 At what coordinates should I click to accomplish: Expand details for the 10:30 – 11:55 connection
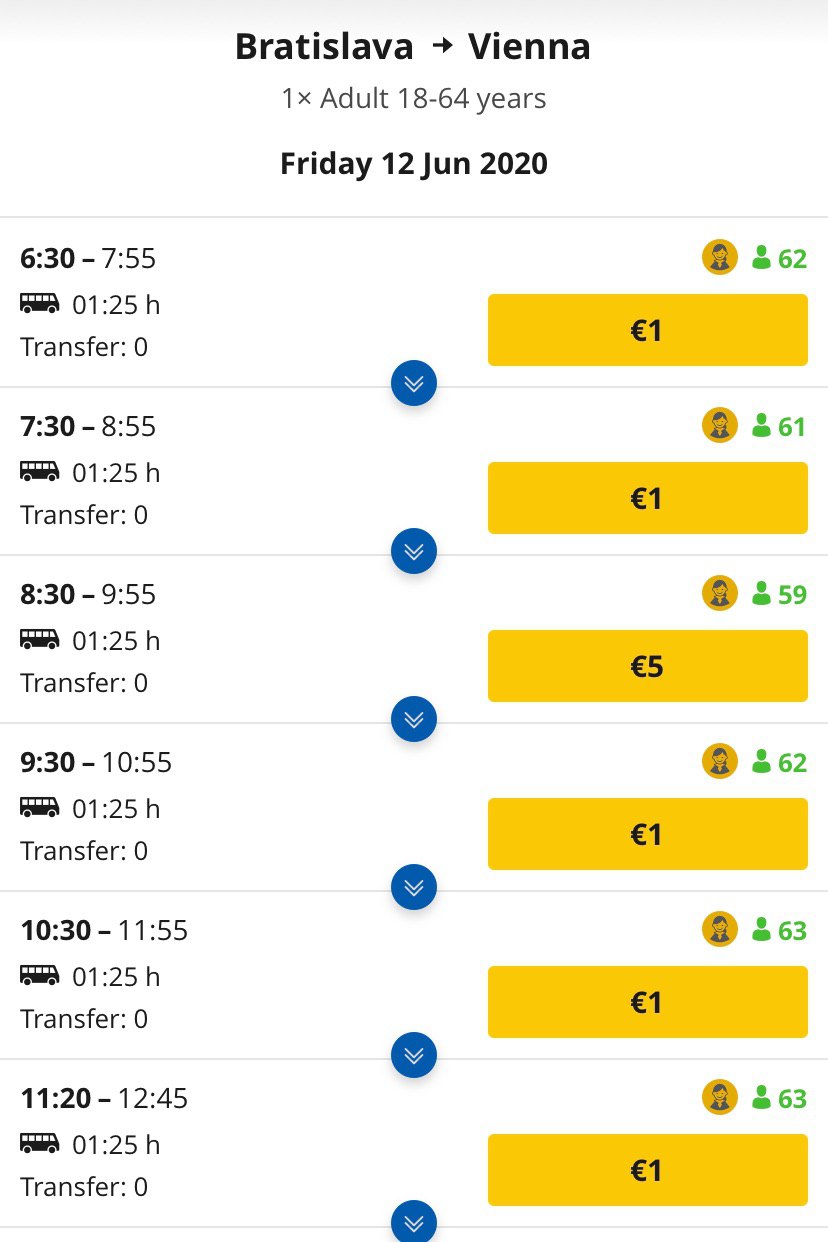click(x=414, y=1054)
